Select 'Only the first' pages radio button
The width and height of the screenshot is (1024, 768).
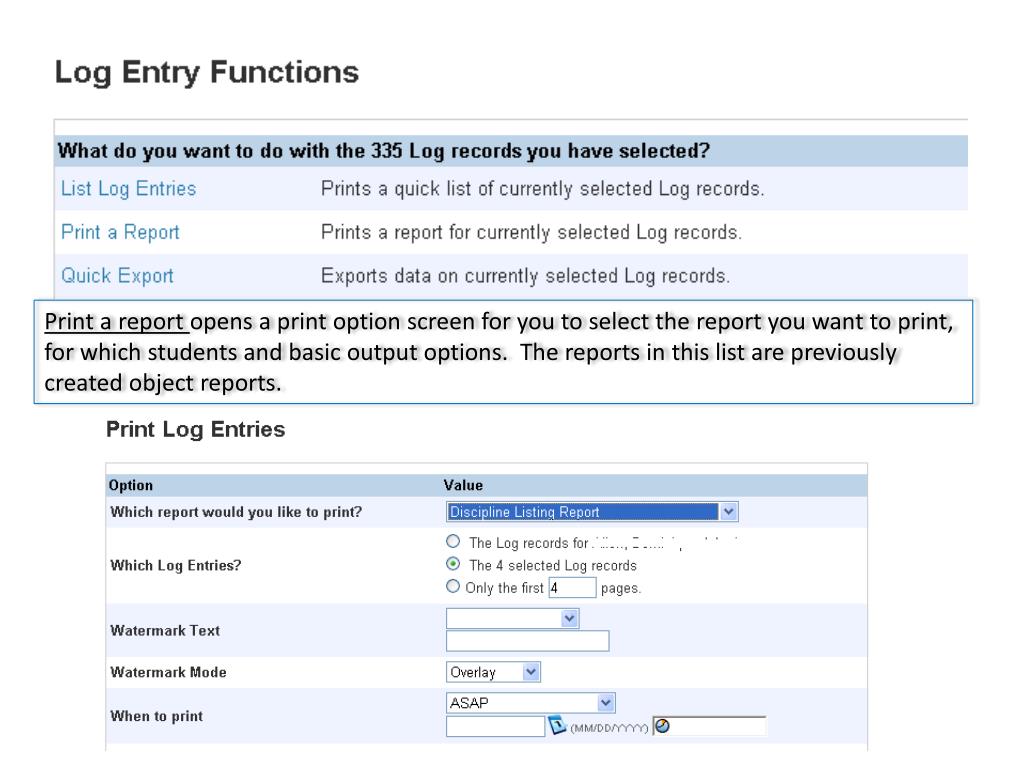(x=455, y=587)
